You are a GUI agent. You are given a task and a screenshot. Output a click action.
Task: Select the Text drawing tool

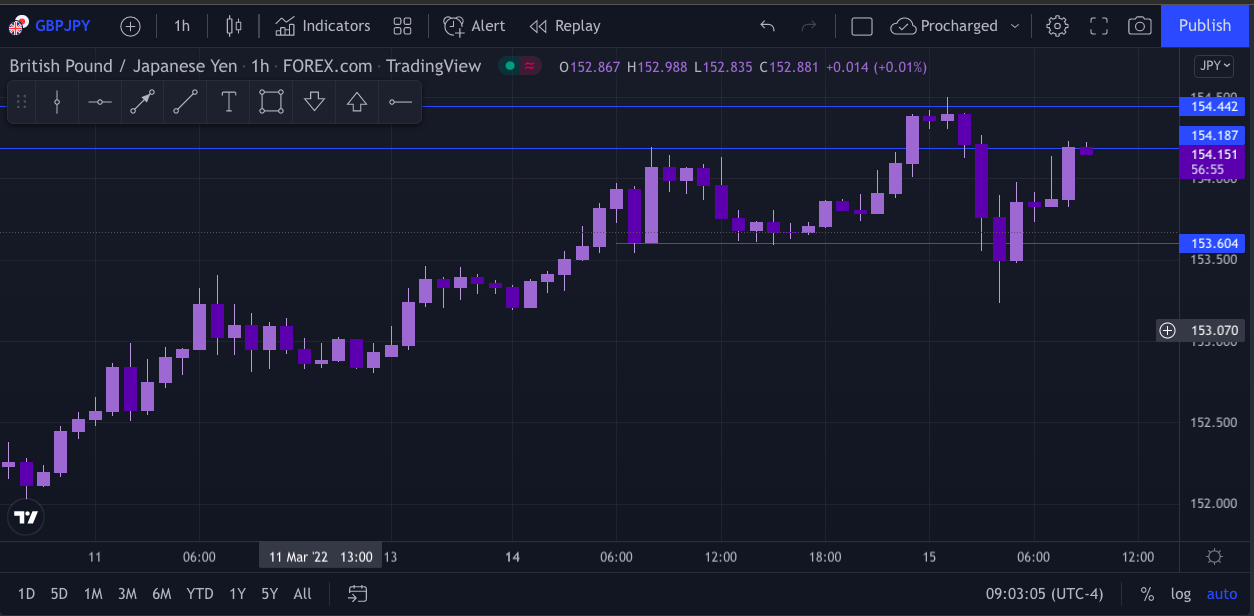click(228, 101)
